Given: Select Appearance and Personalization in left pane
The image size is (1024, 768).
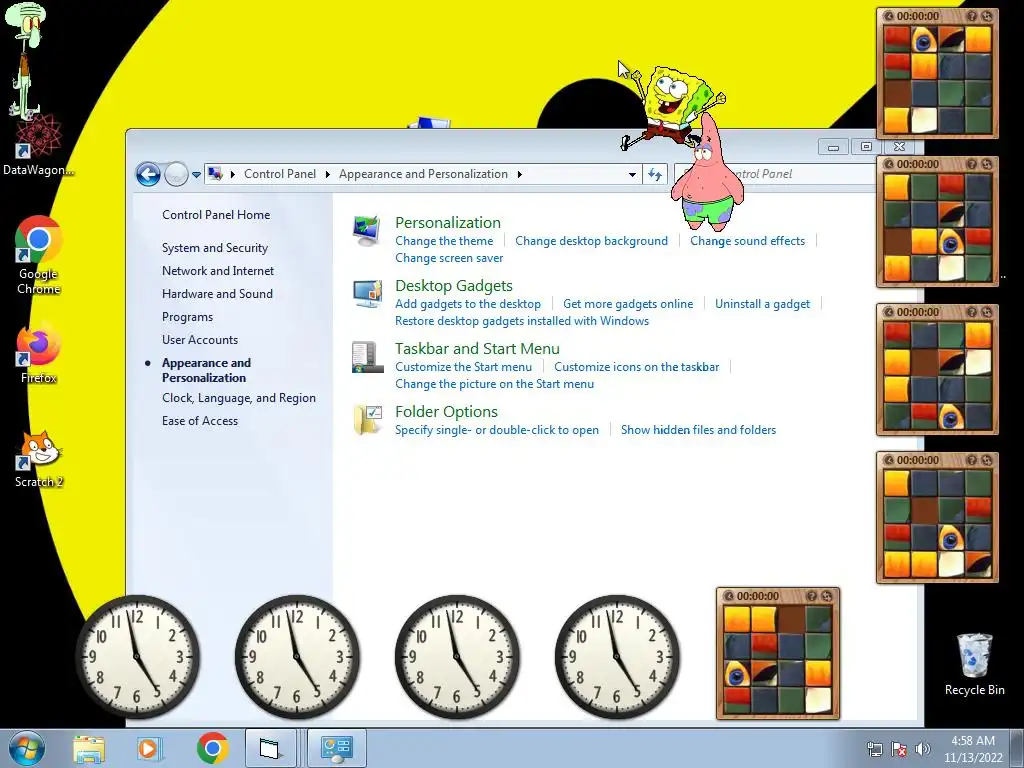Looking at the screenshot, I should [206, 370].
